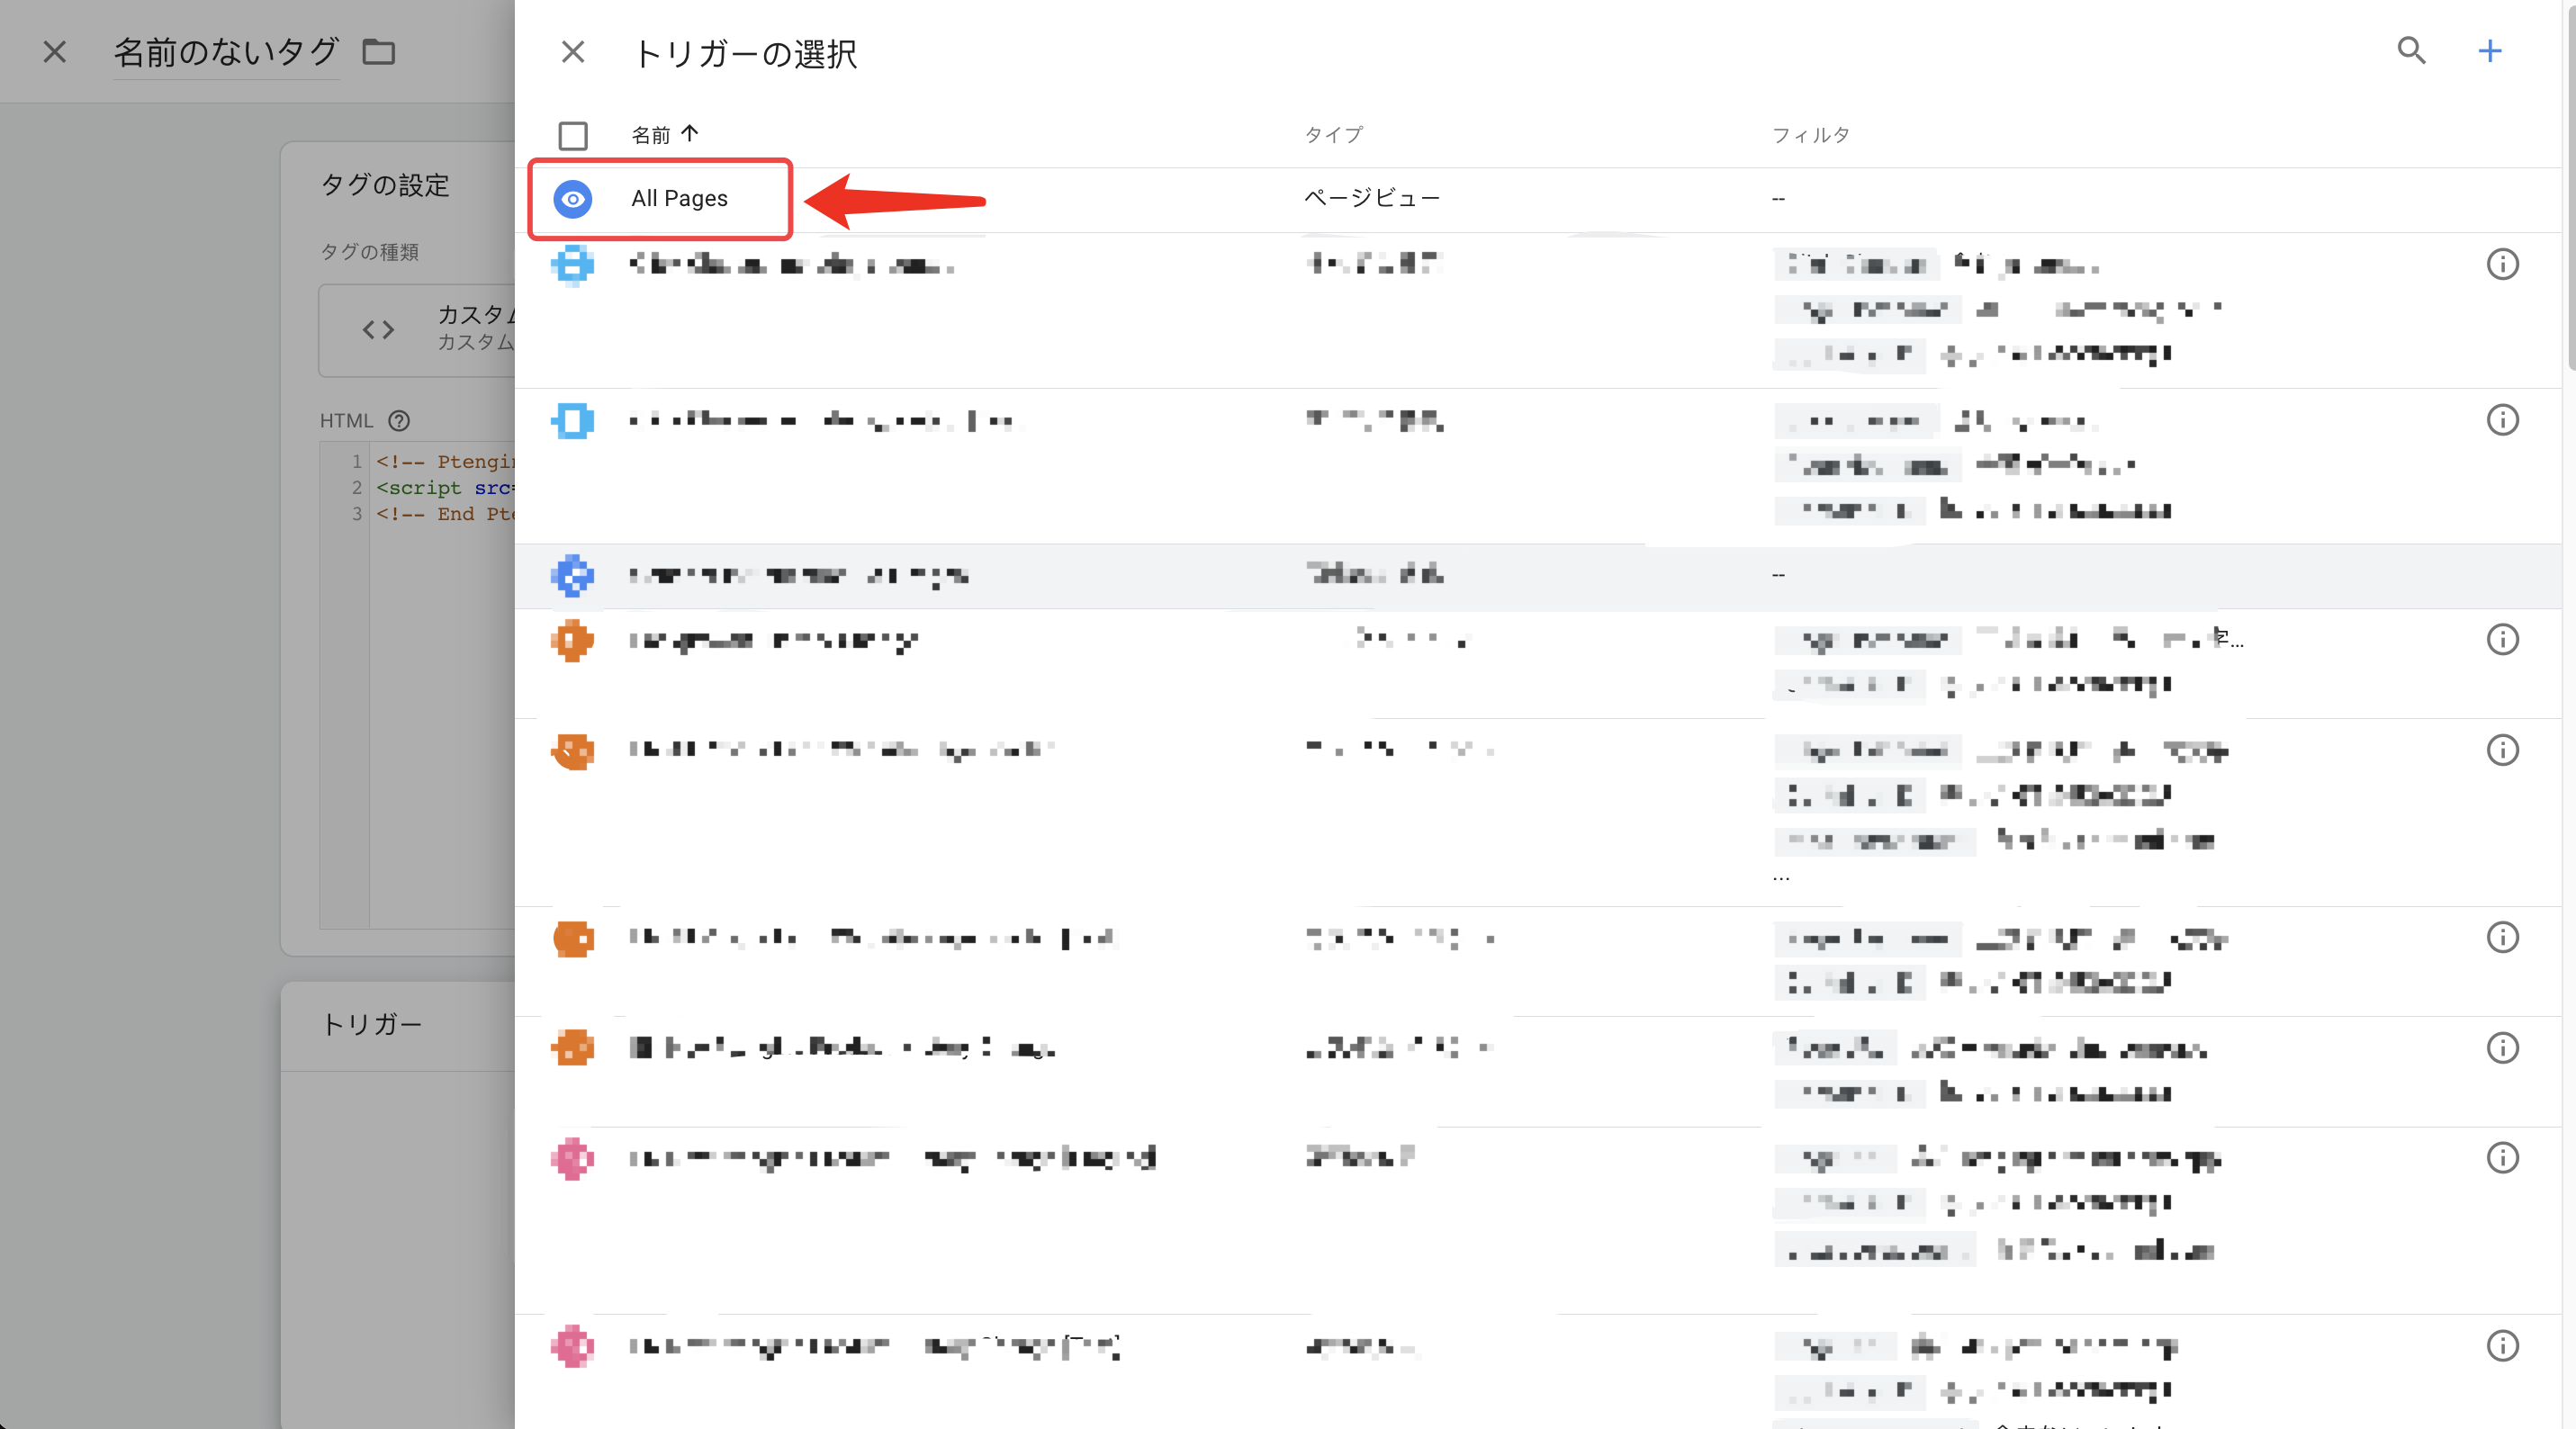This screenshot has height=1429, width=2576.
Task: Show info for the third trigger row
Action: 2502,420
